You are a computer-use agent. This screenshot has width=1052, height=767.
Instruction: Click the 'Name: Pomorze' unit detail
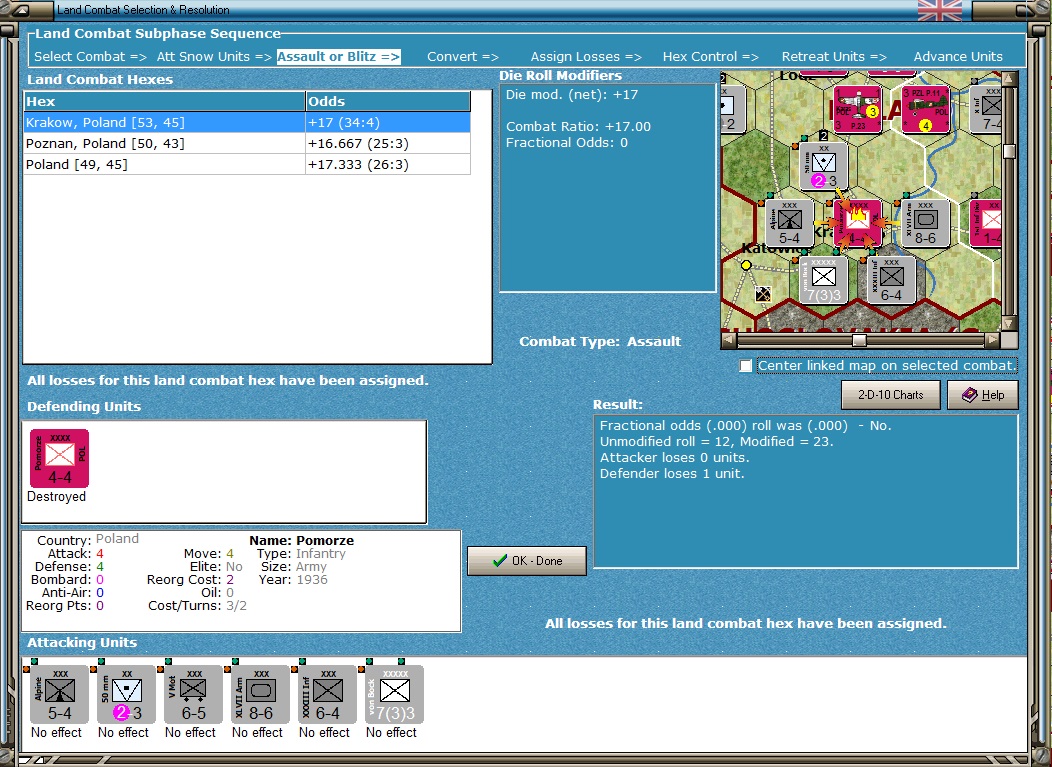[301, 540]
